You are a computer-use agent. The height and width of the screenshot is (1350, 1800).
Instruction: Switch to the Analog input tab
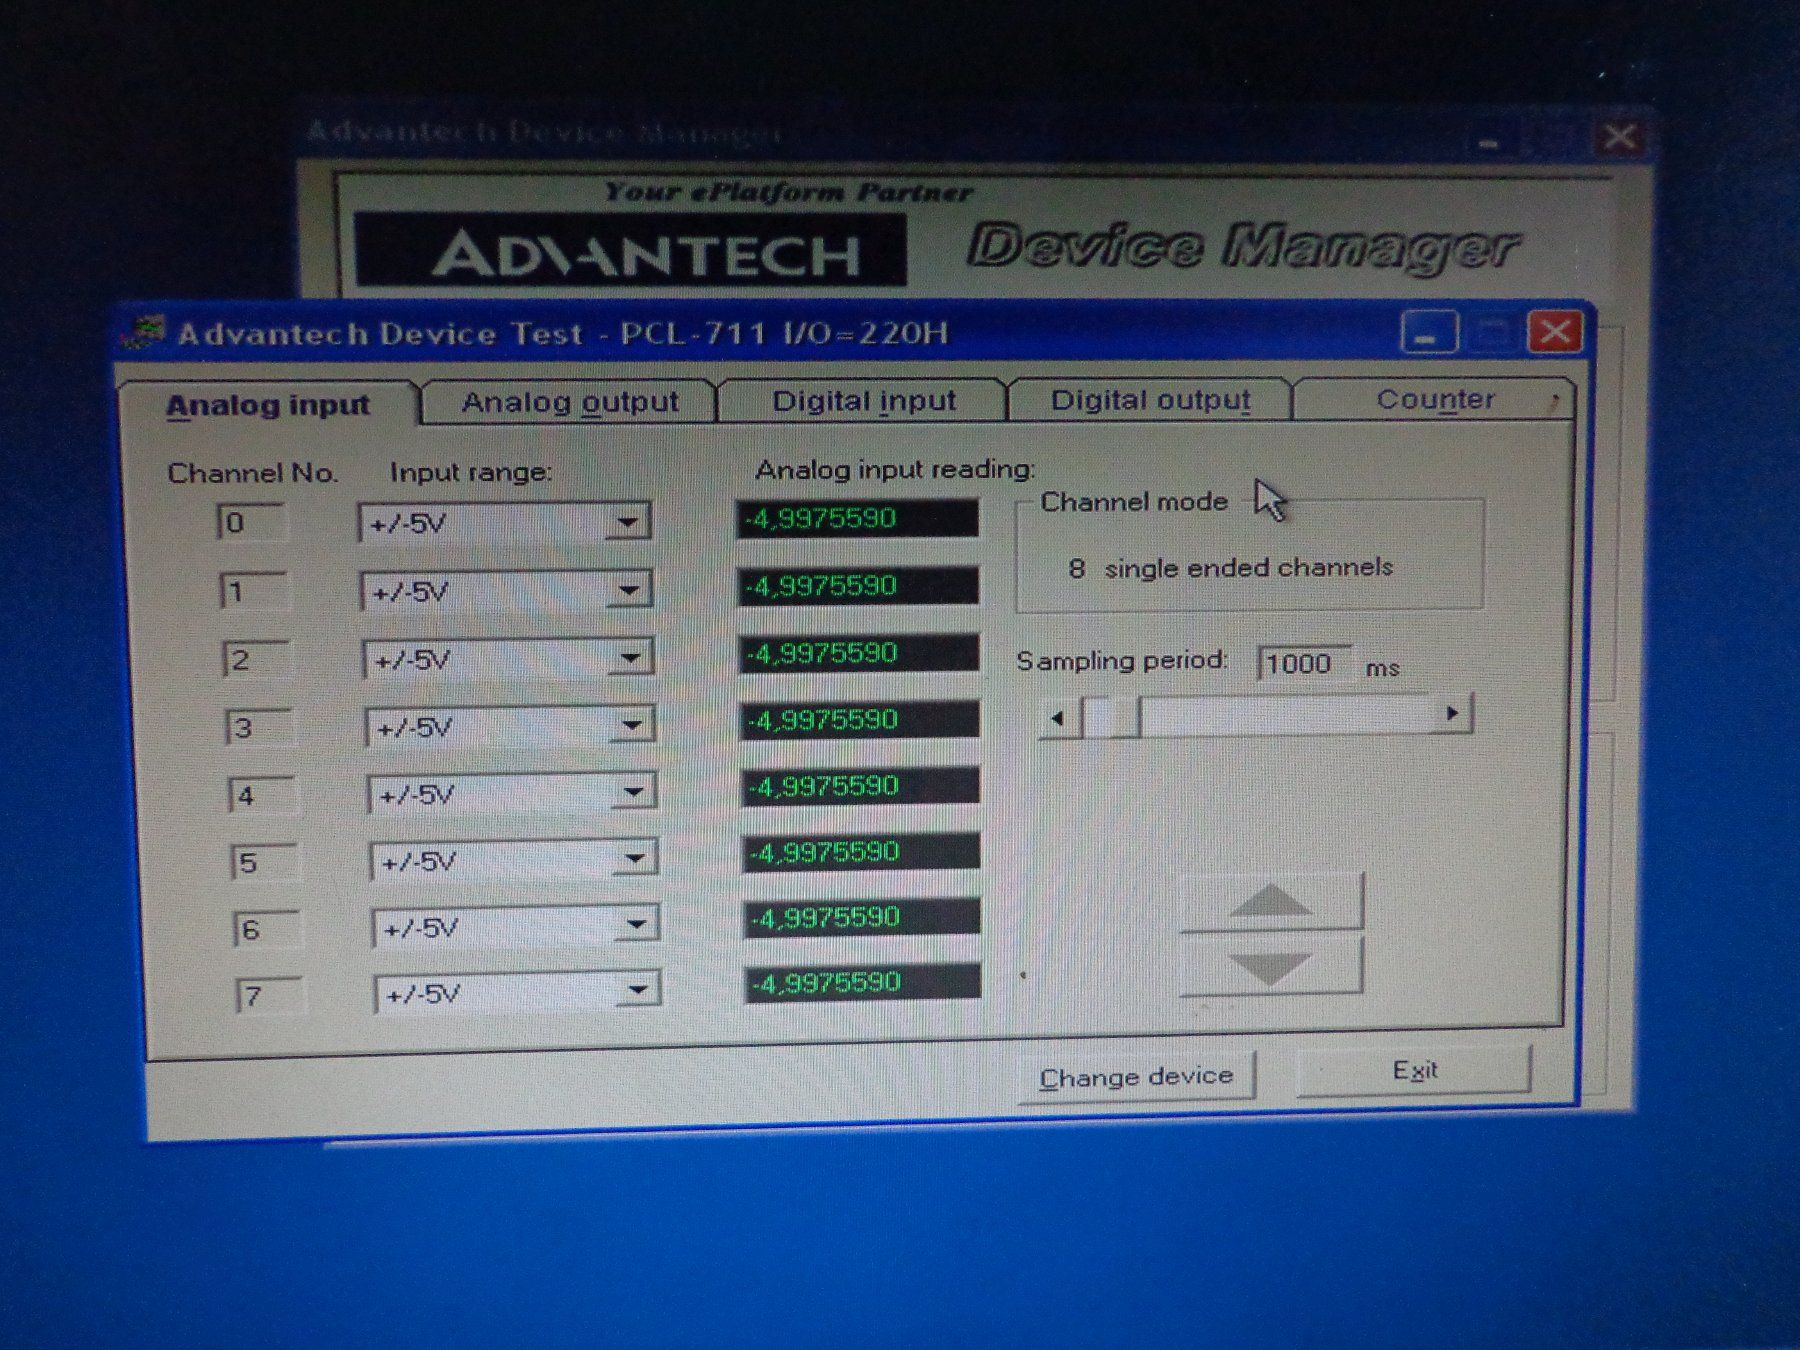(x=267, y=405)
